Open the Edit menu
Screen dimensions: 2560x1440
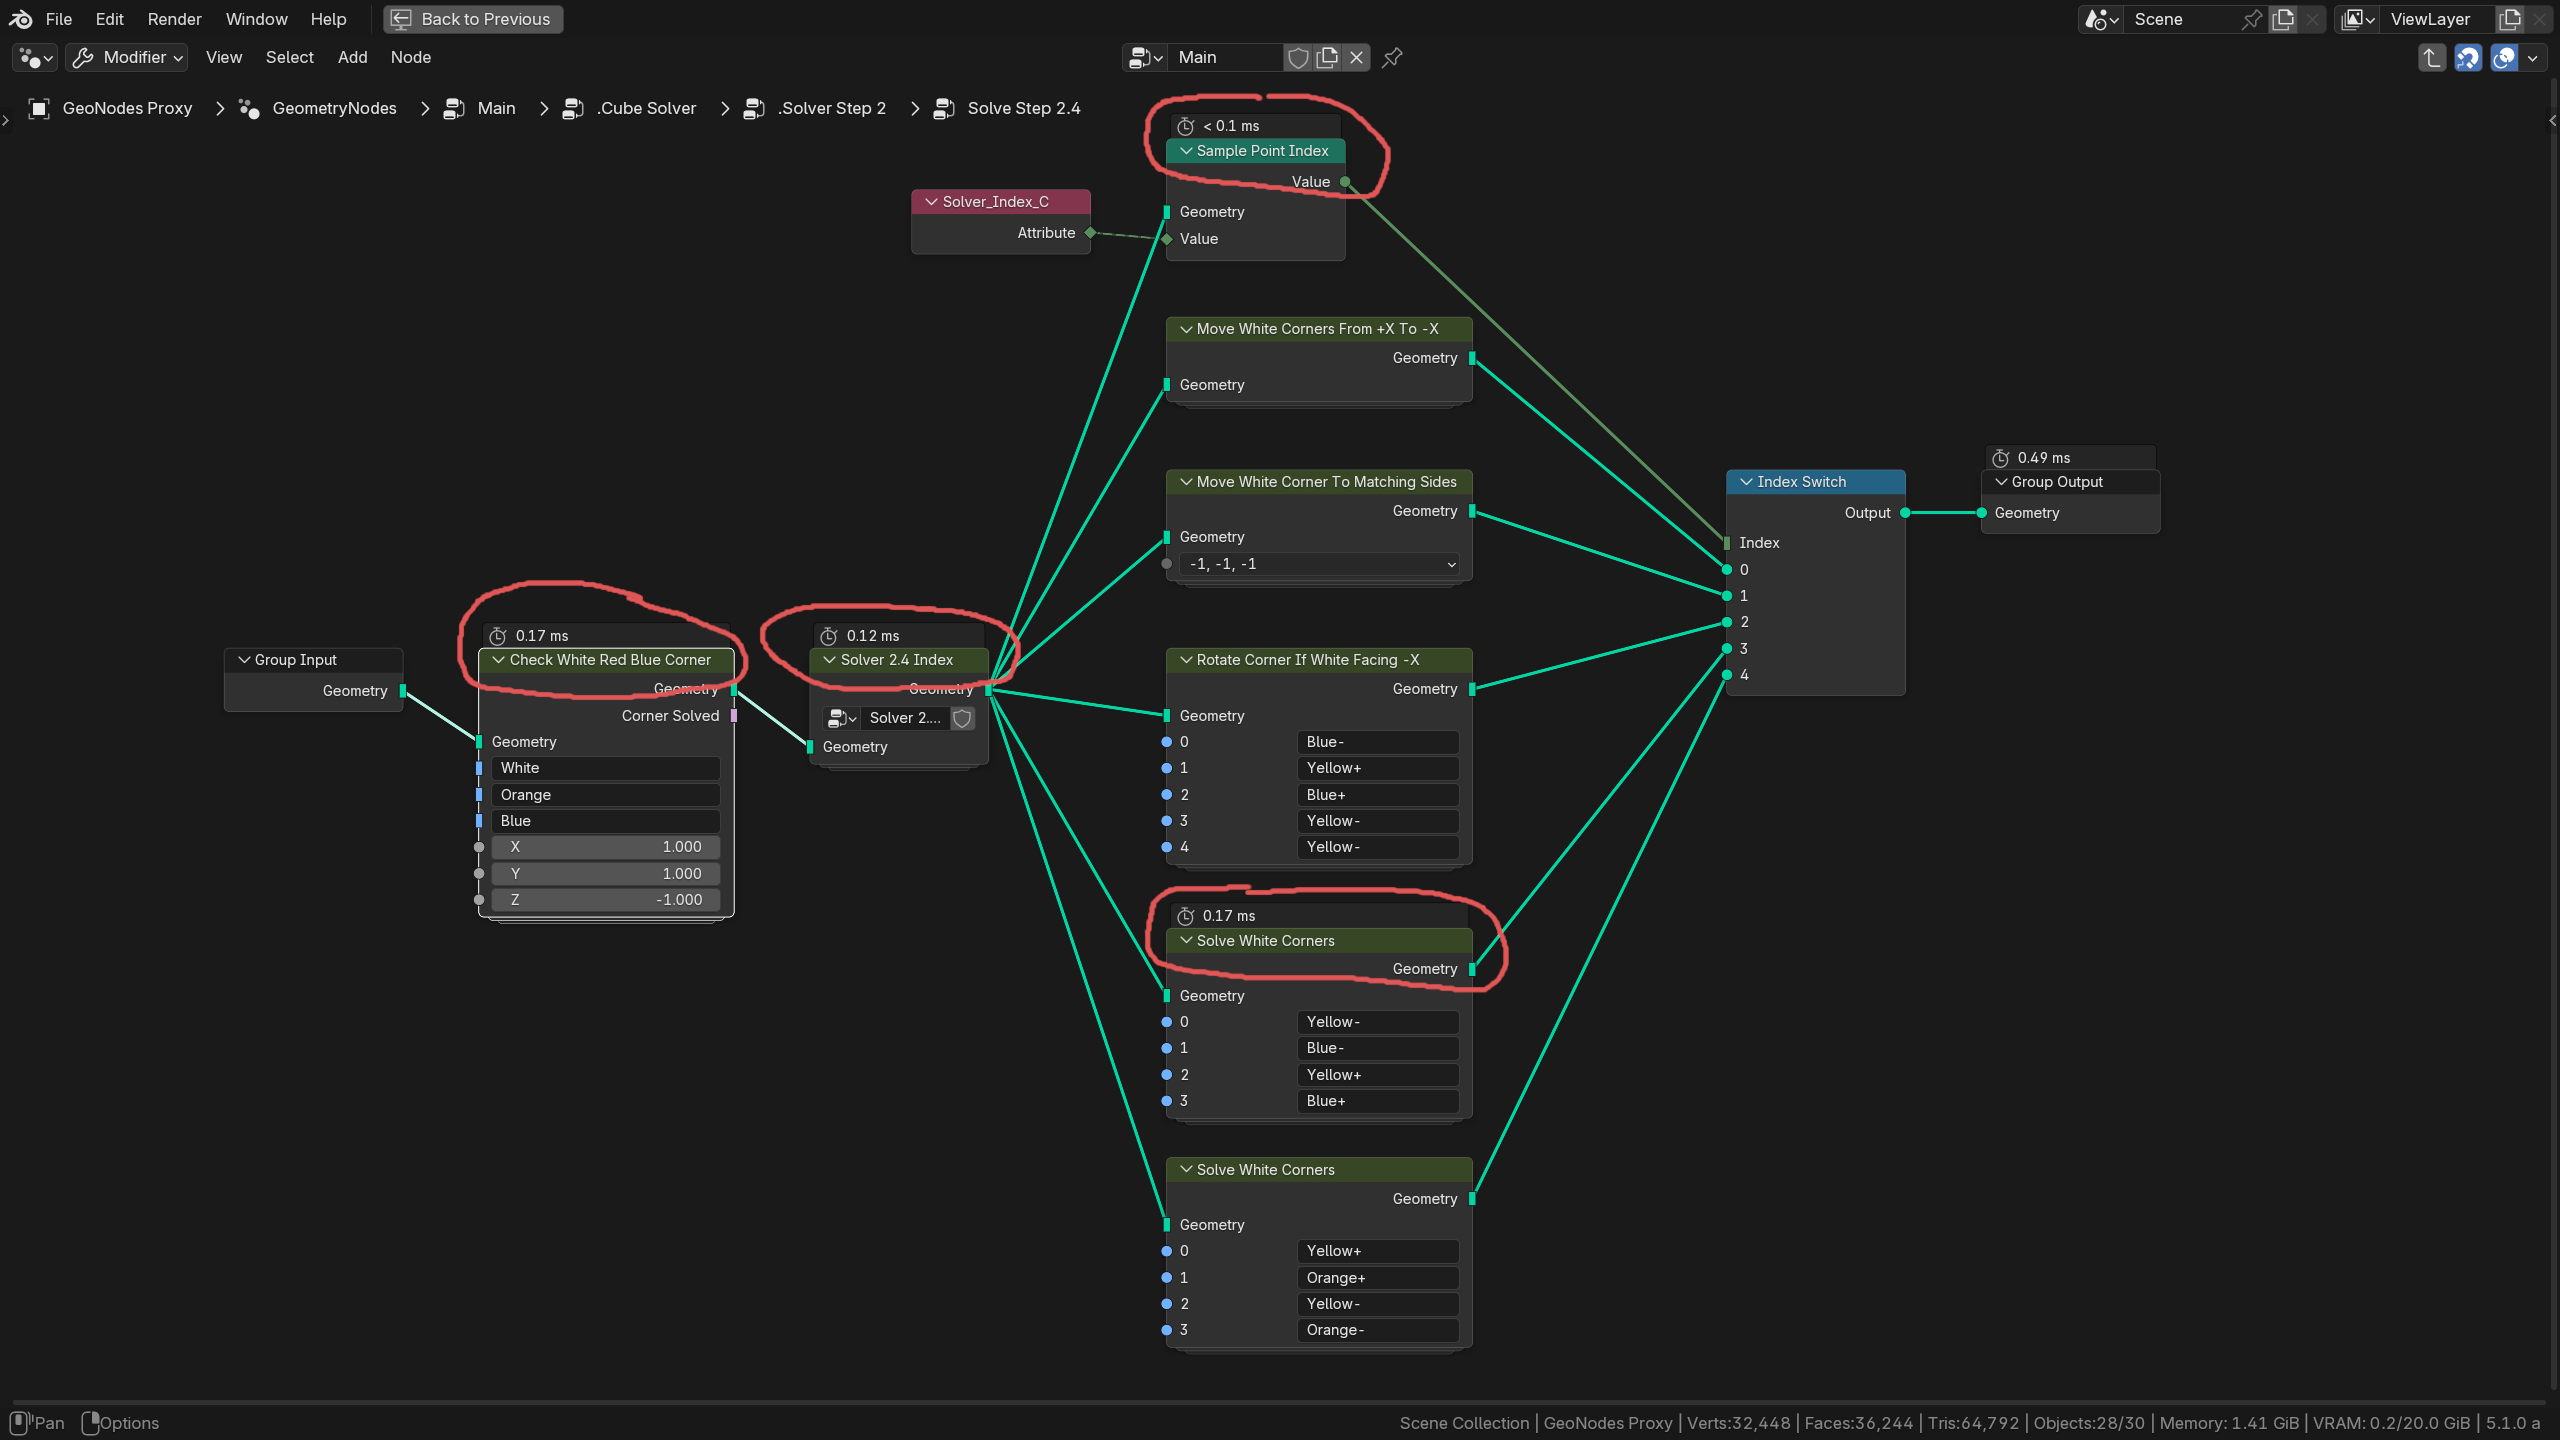click(x=110, y=19)
